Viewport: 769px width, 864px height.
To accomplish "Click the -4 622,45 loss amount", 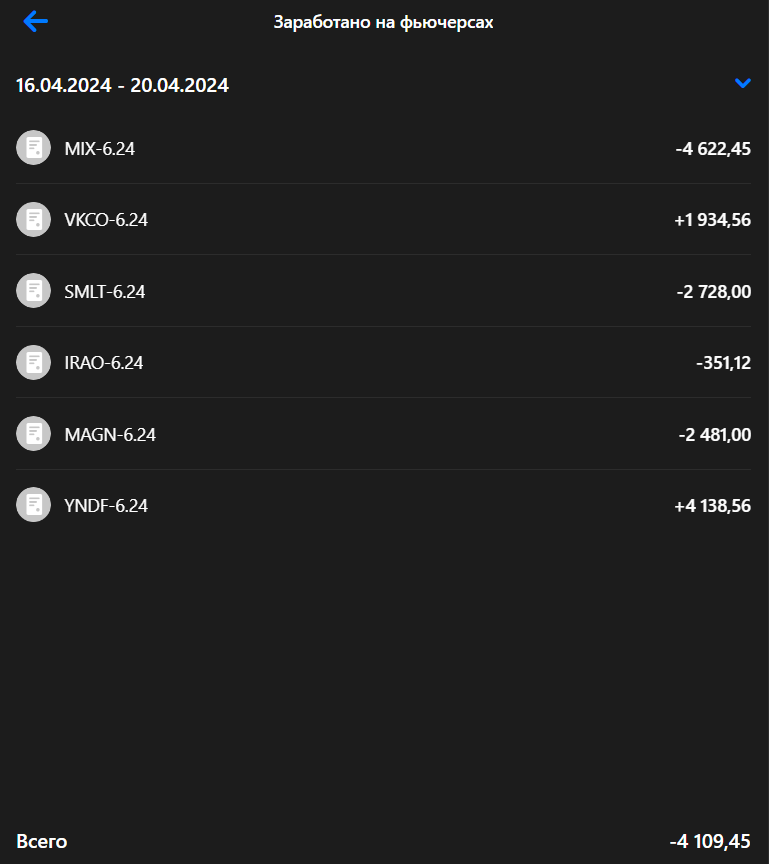I will (x=713, y=149).
